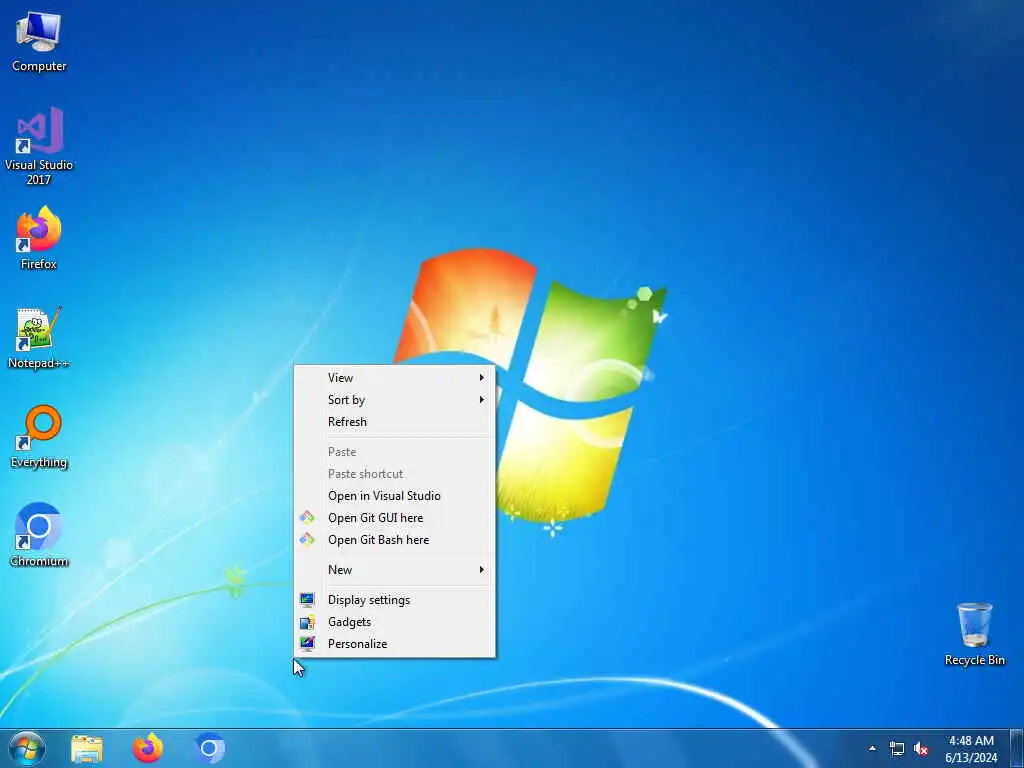1024x768 pixels.
Task: Expand the View submenu
Action: [394, 377]
